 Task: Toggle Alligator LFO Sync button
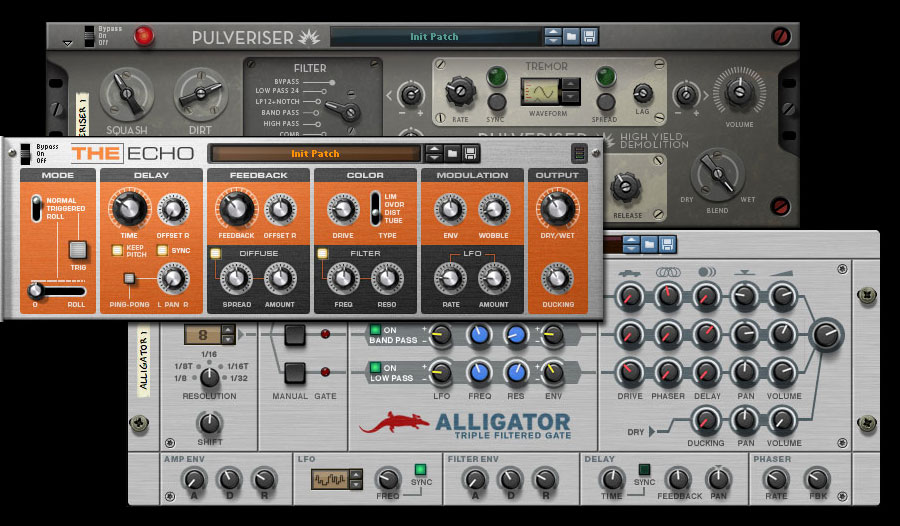click(x=420, y=470)
